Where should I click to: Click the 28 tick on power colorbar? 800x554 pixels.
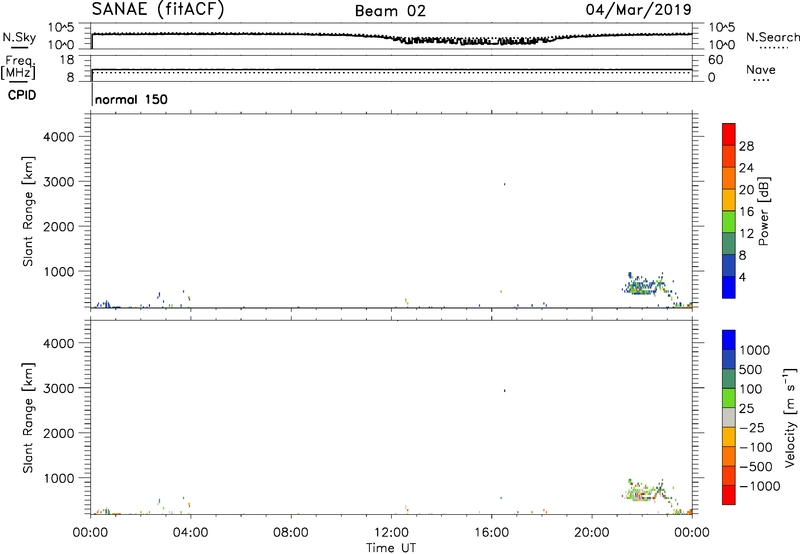click(x=746, y=146)
